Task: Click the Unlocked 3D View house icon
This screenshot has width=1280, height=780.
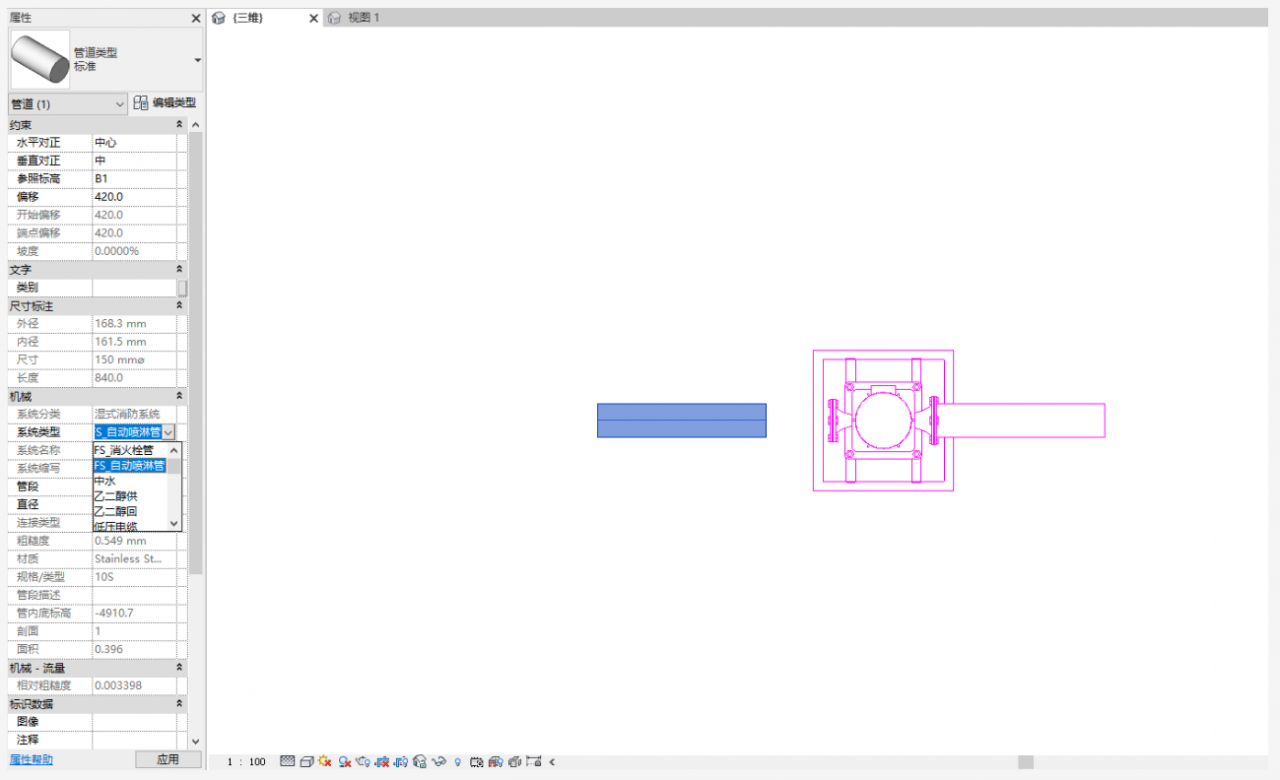Action: click(x=420, y=762)
